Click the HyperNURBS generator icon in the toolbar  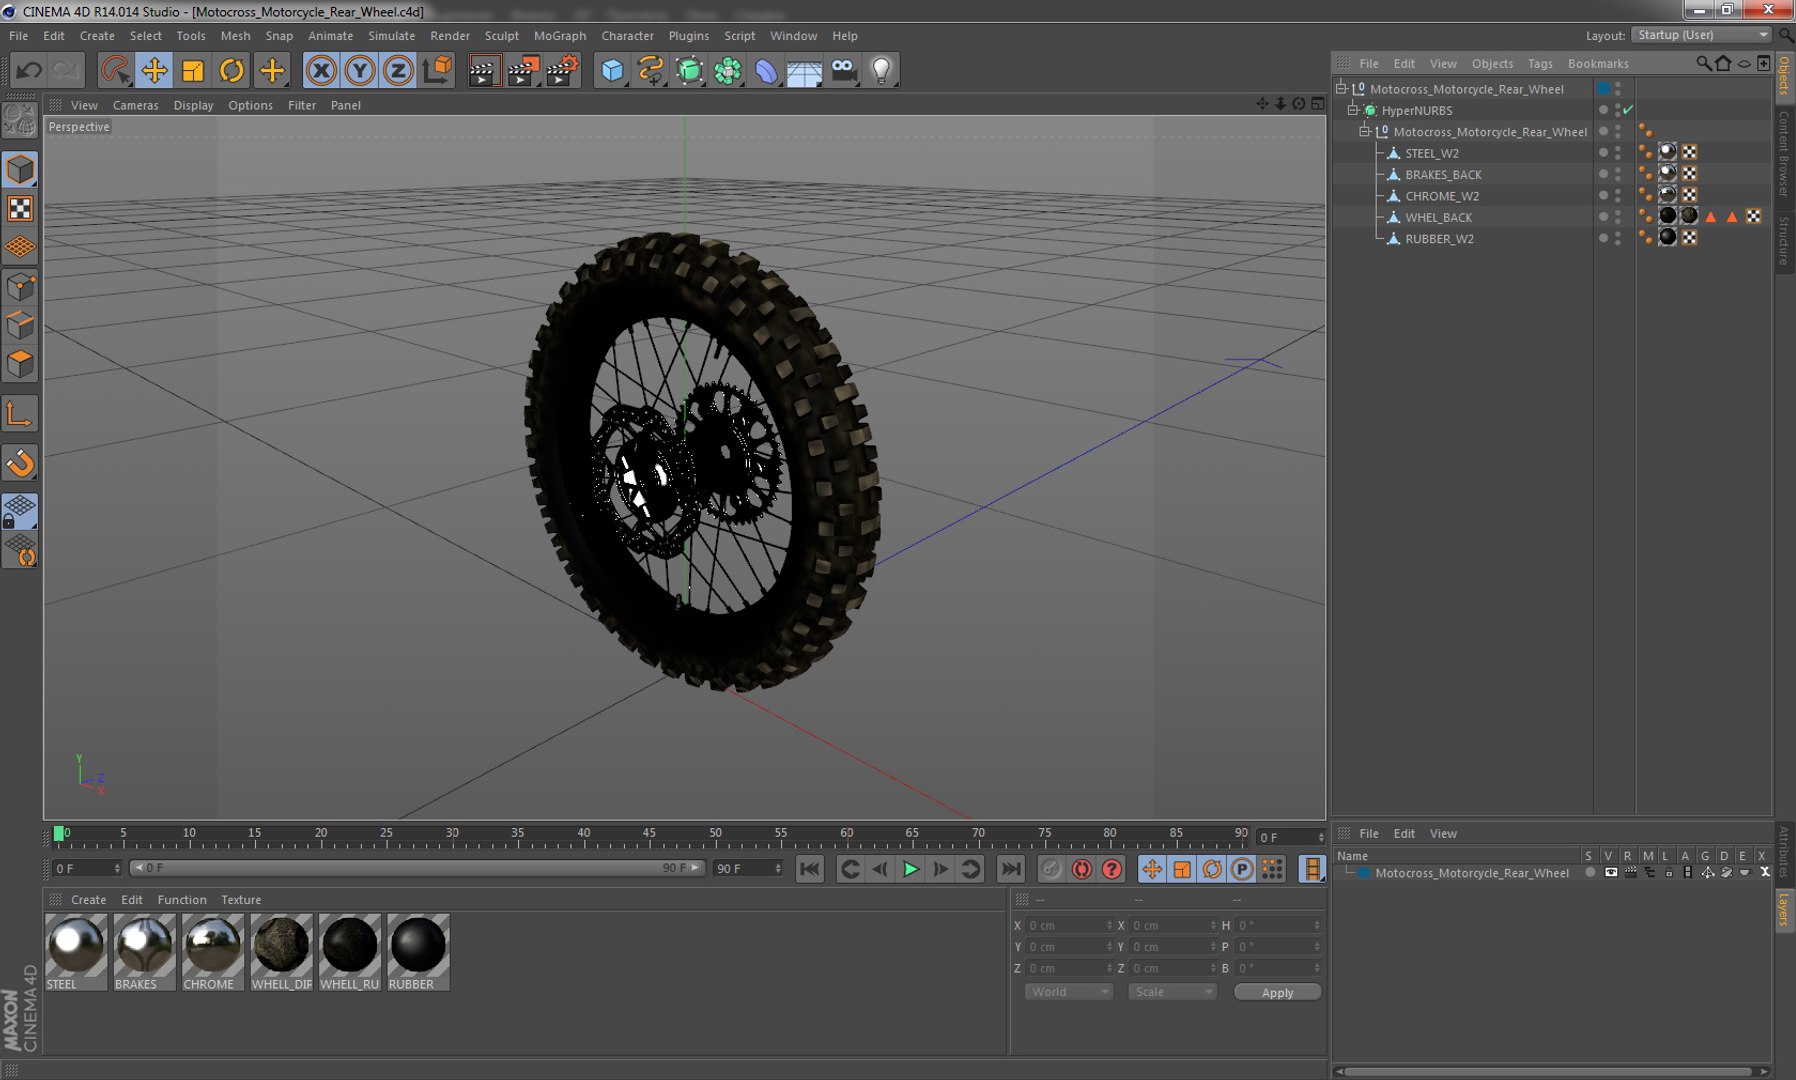coord(690,71)
